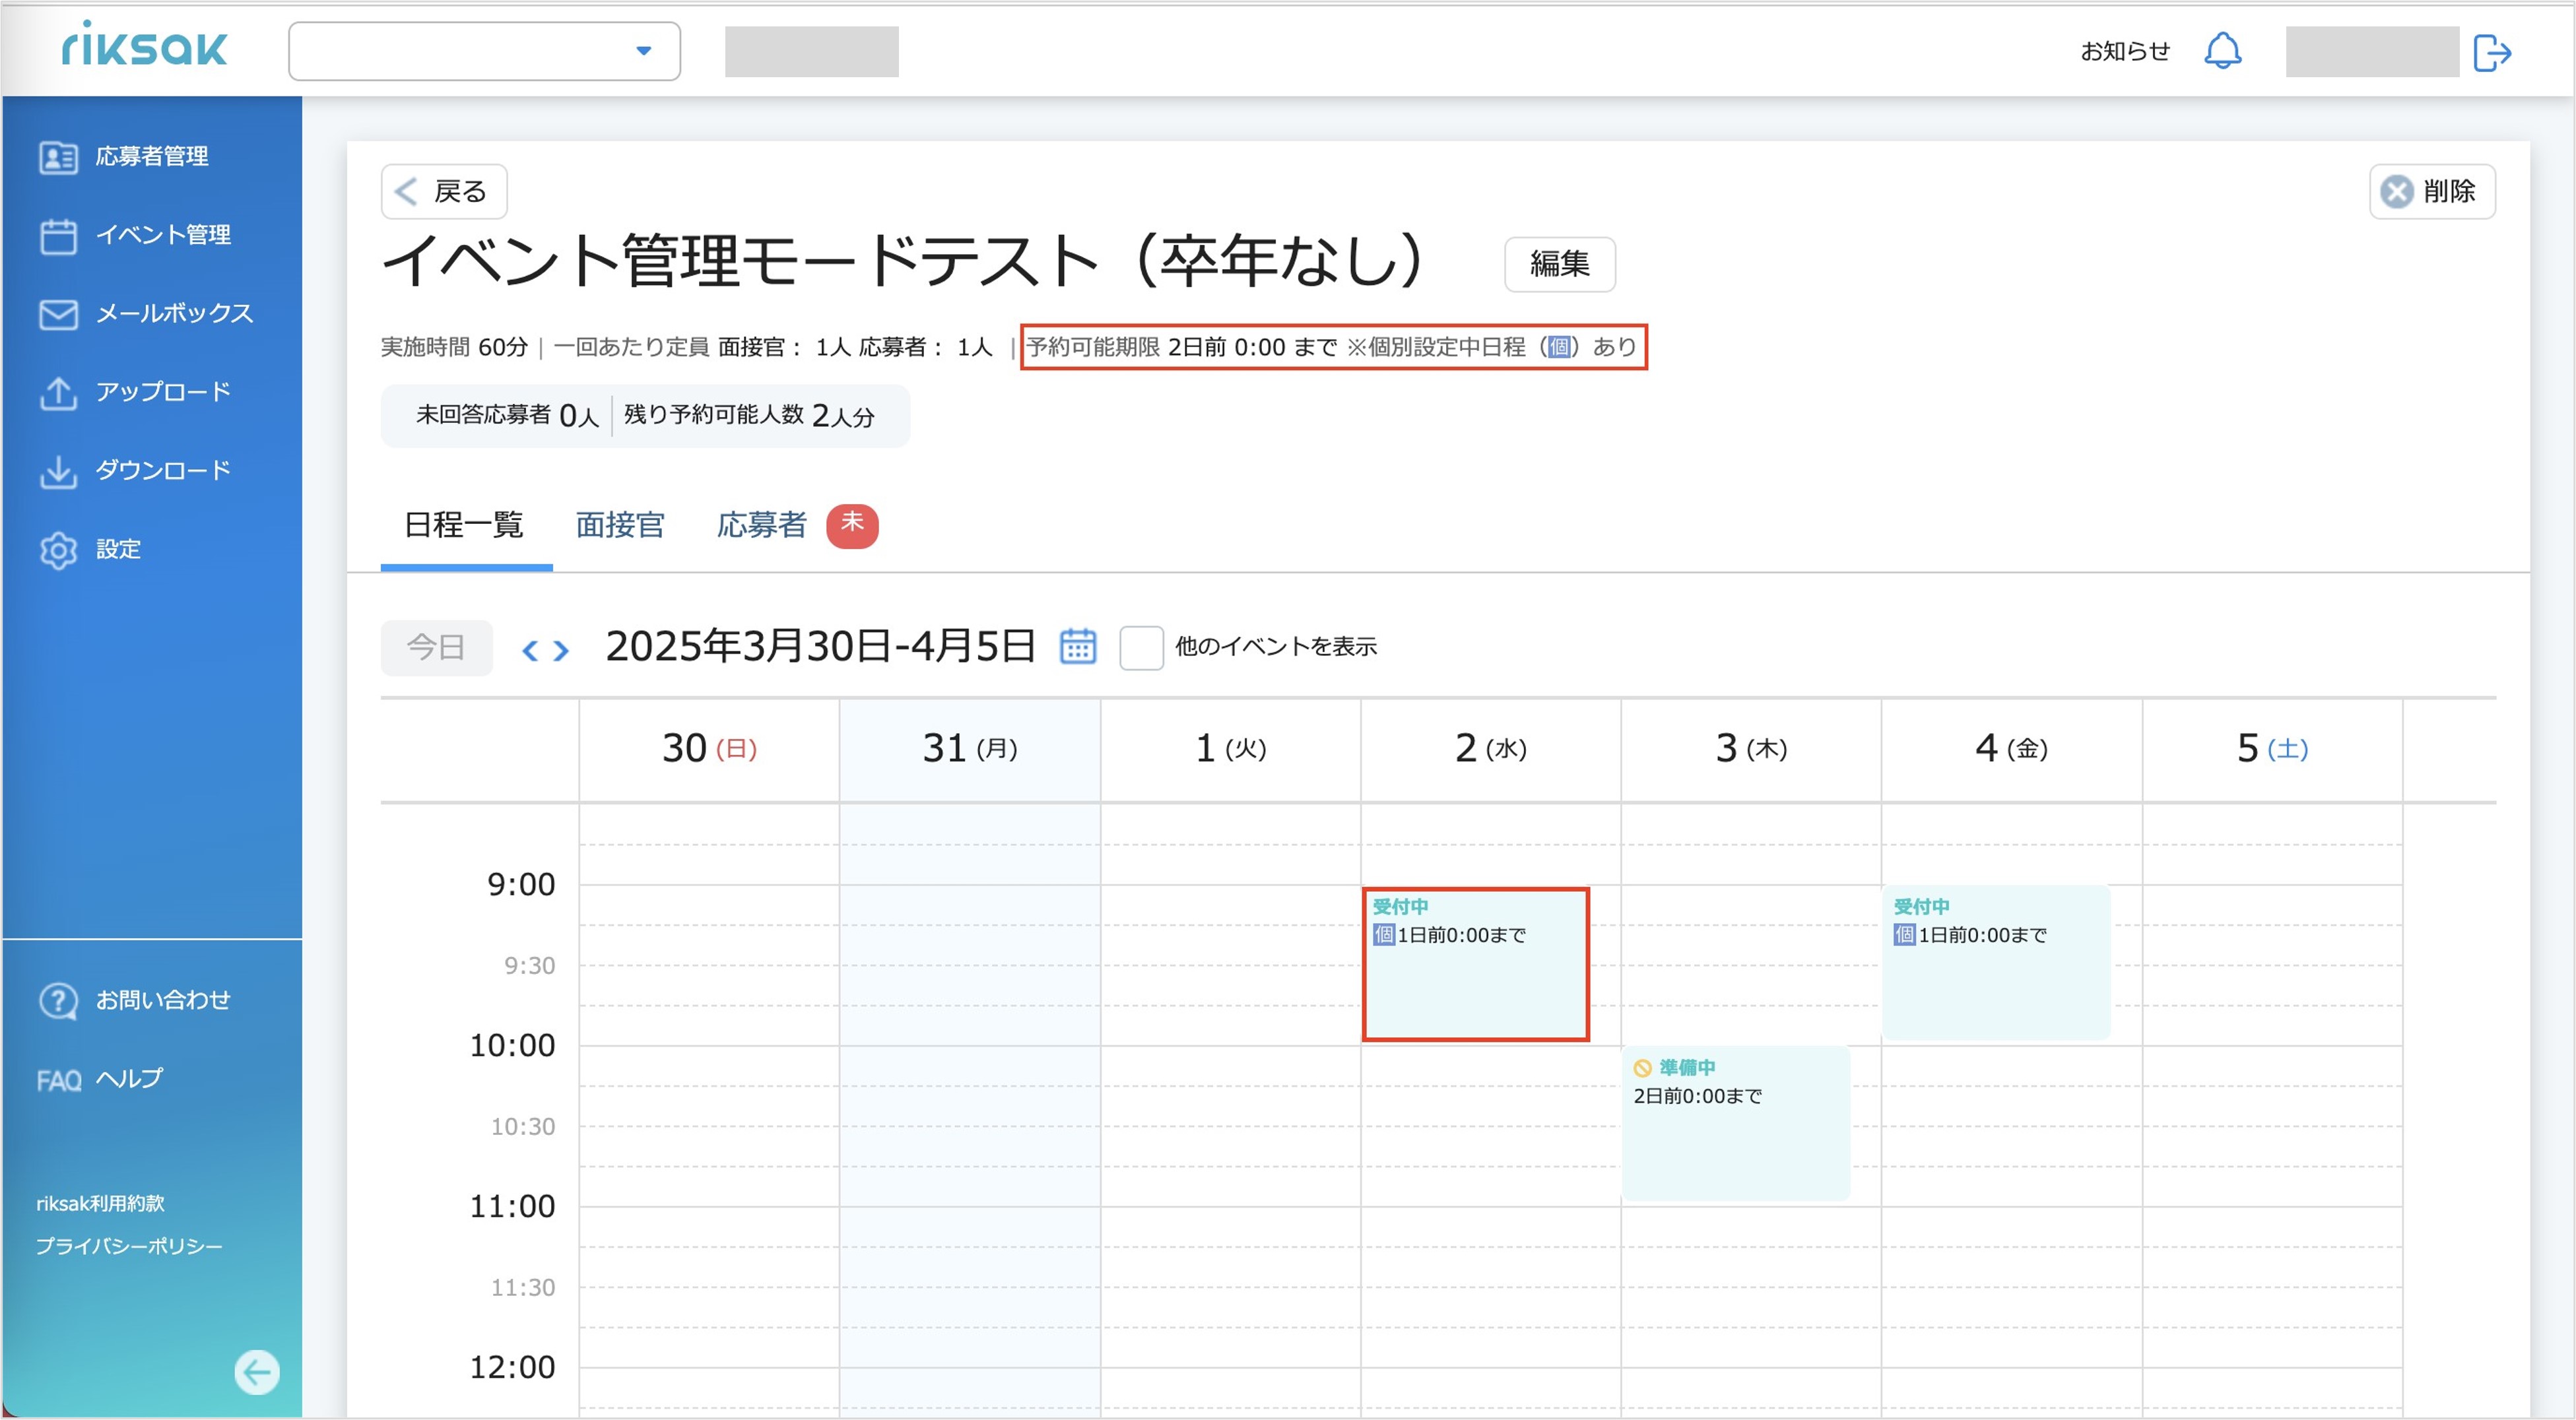Image resolution: width=2576 pixels, height=1420 pixels.
Task: Click 個 badge in Wednesday slot
Action: [x=1383, y=935]
